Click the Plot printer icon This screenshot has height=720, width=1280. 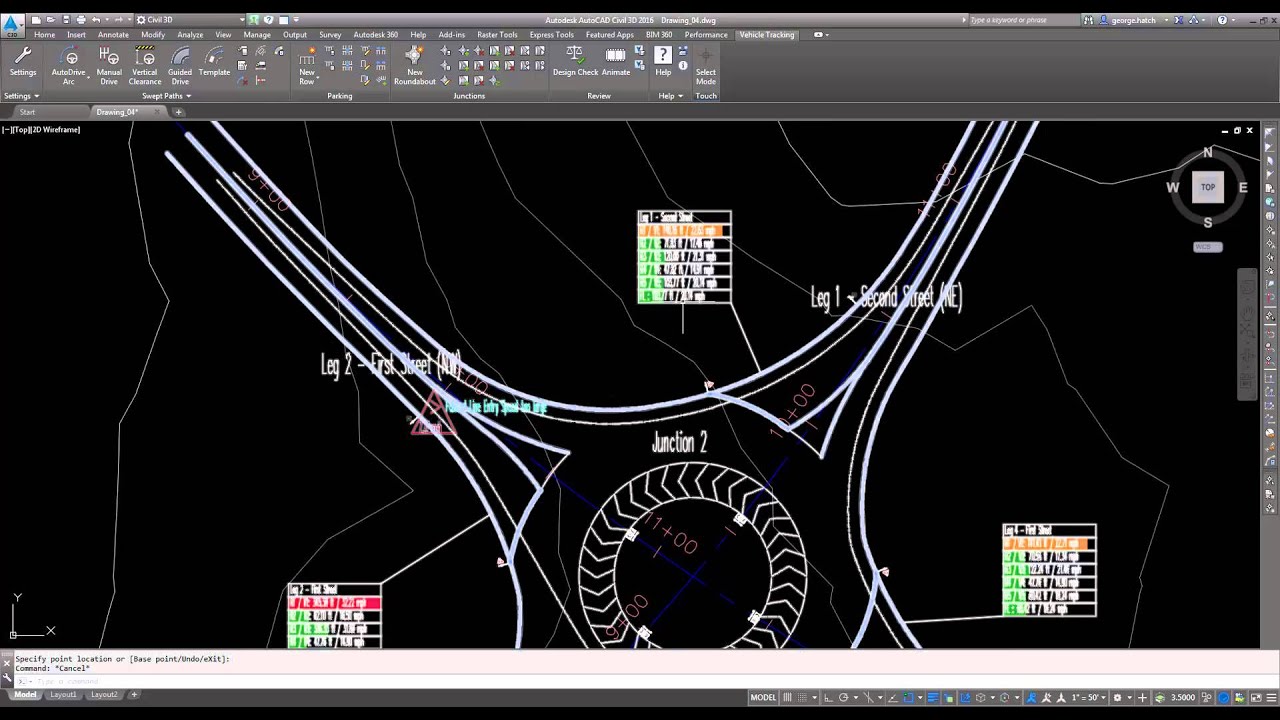pos(81,20)
